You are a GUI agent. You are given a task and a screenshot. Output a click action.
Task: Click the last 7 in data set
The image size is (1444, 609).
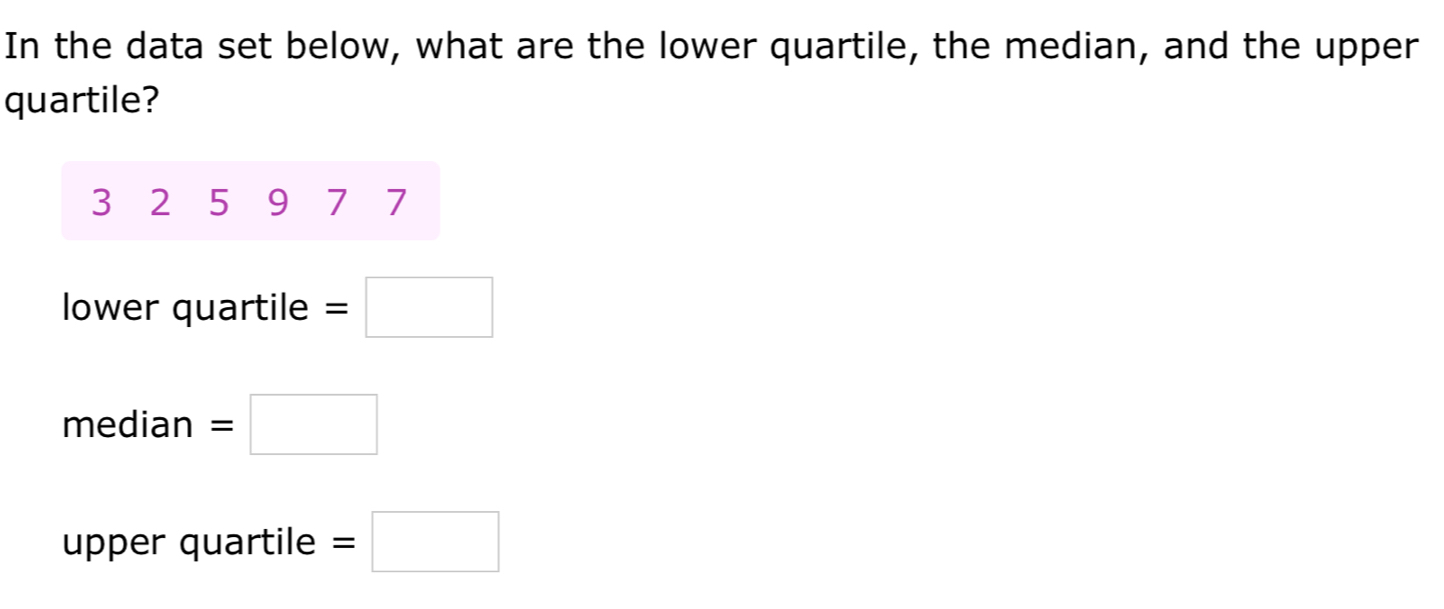point(397,203)
